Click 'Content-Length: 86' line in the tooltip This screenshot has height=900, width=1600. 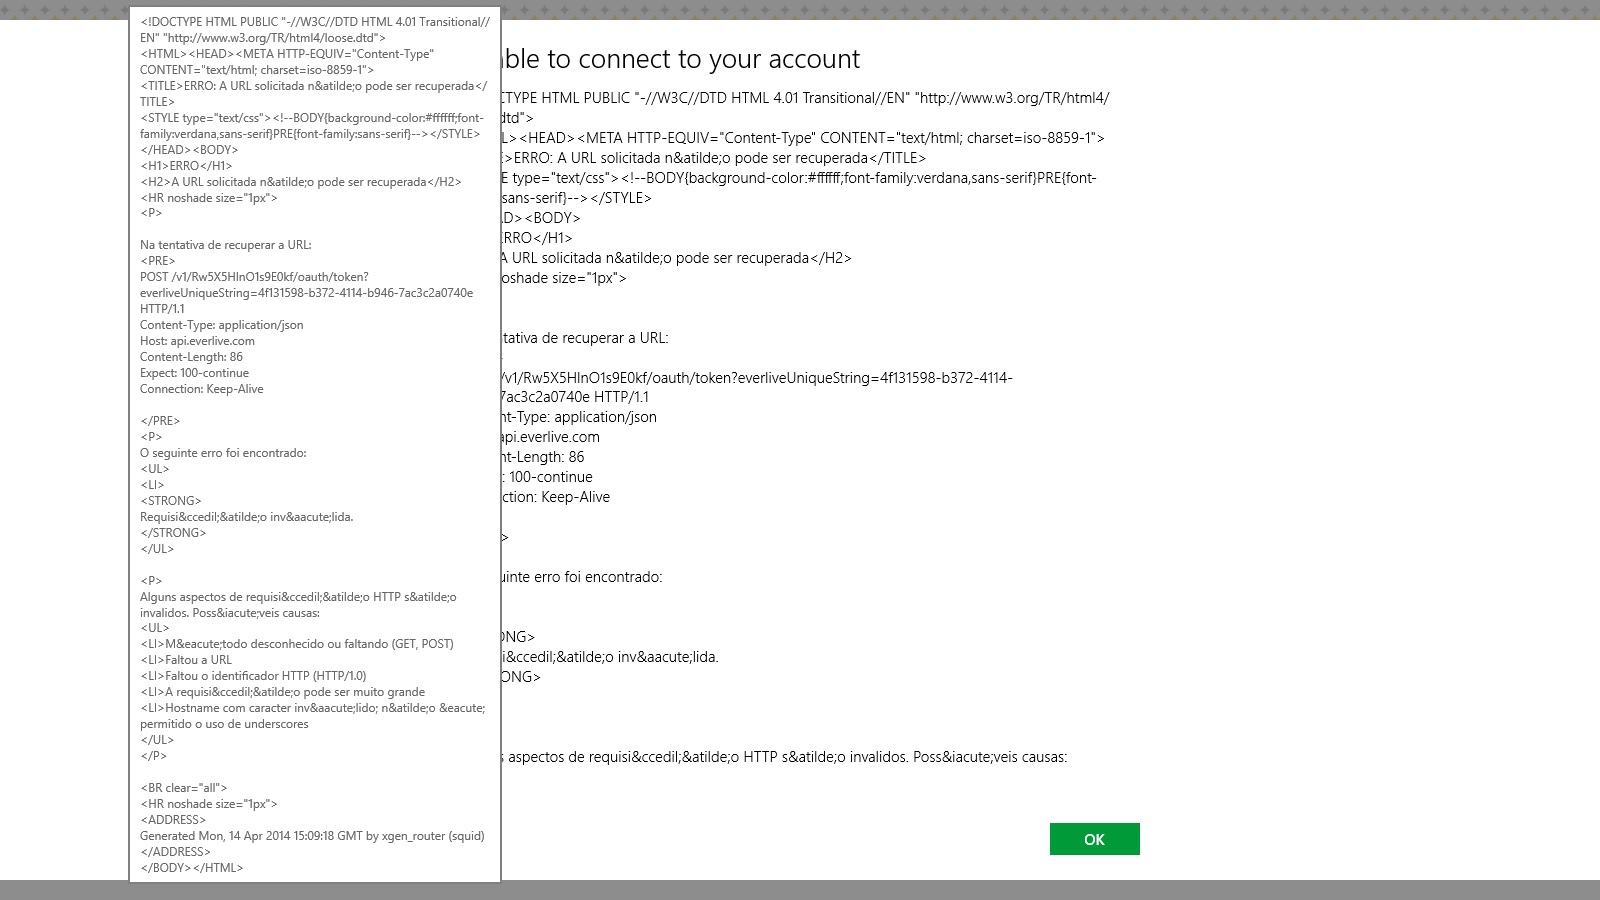pos(191,357)
